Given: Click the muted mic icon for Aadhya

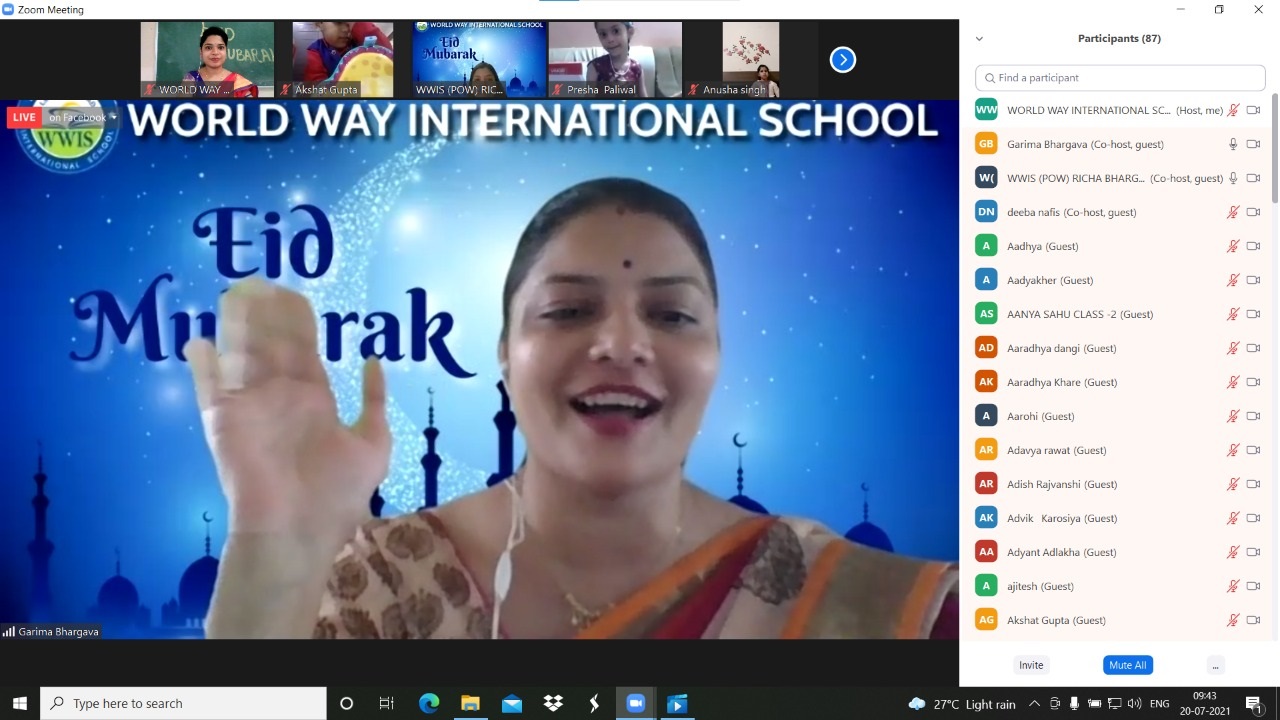Looking at the screenshot, I should [x=1233, y=246].
